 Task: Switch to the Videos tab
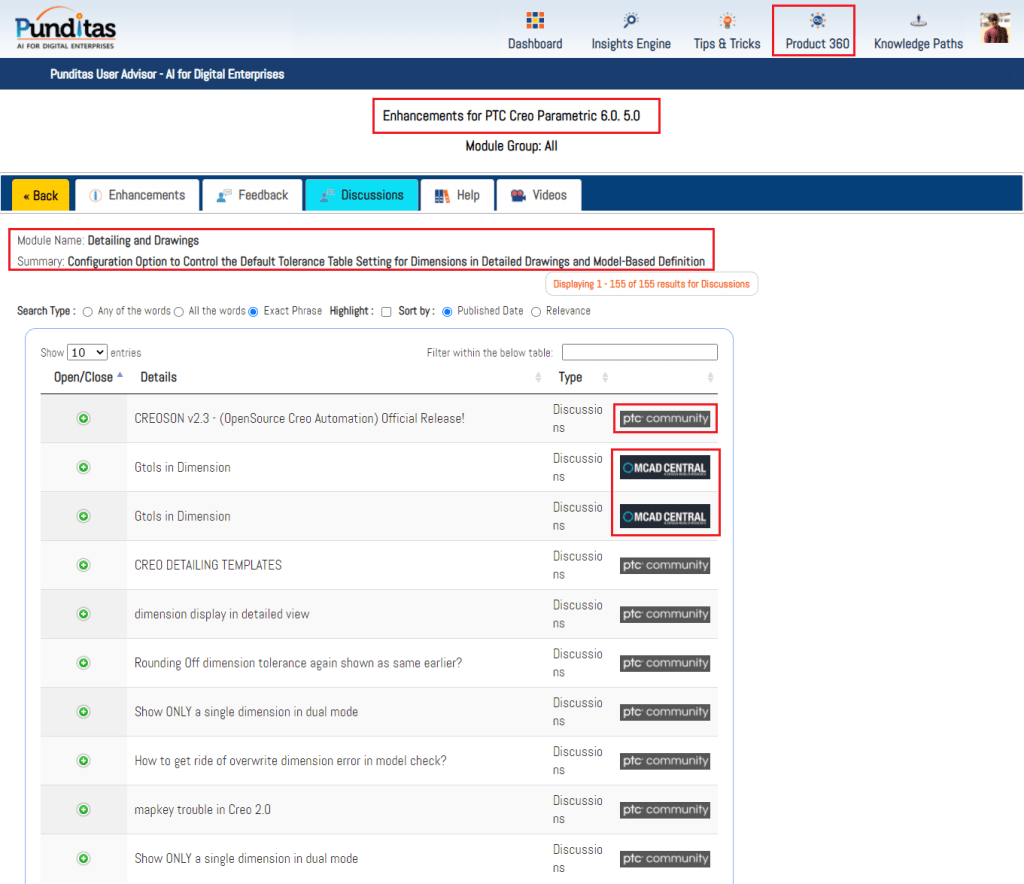point(538,196)
